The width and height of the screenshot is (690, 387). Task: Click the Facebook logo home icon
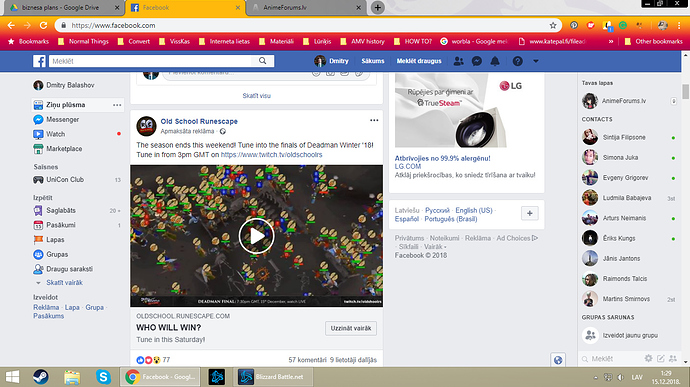tap(39, 61)
